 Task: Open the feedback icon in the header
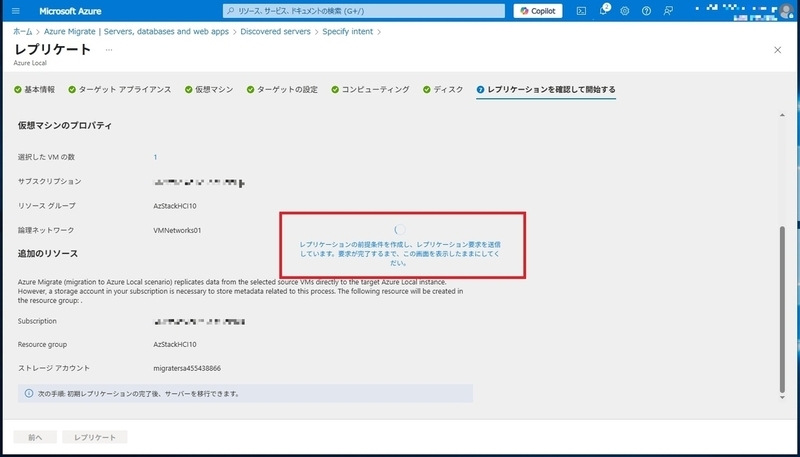[668, 11]
